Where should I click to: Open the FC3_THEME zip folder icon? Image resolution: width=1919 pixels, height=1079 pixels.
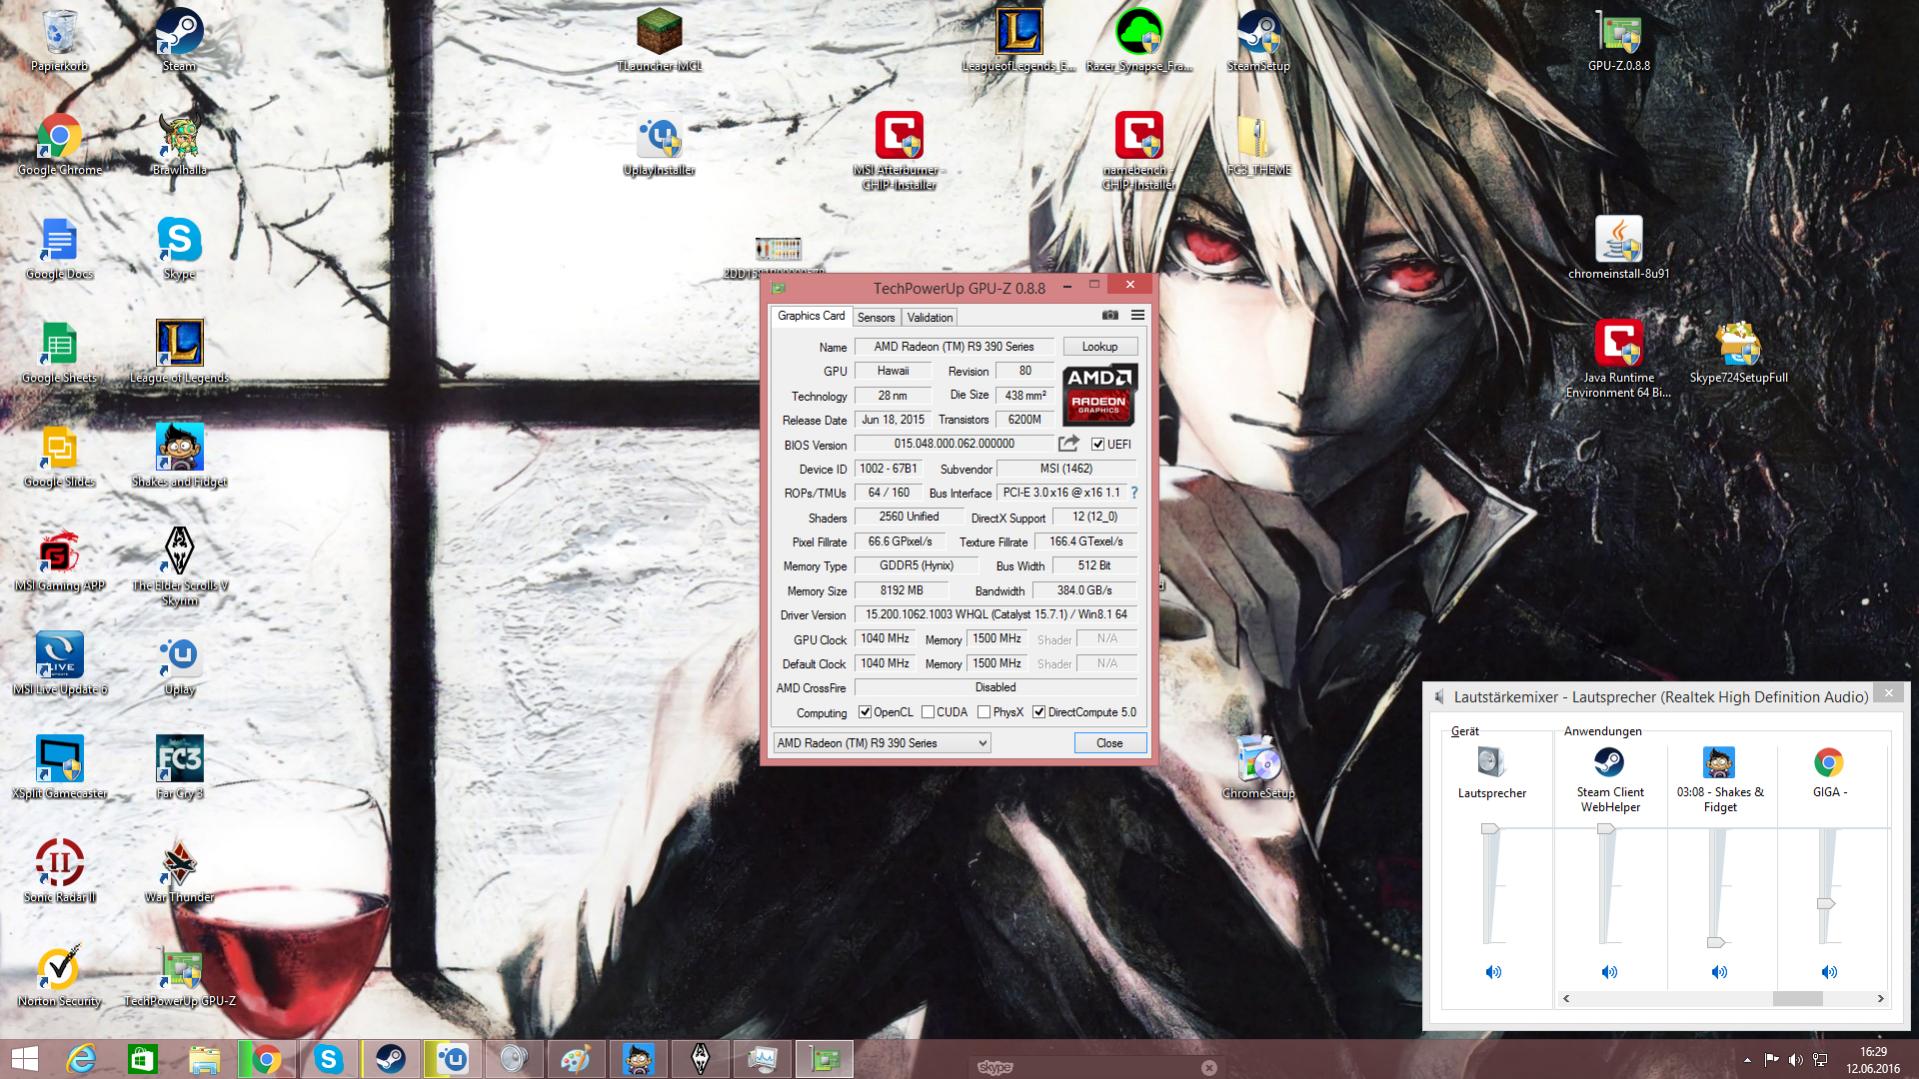(x=1258, y=145)
